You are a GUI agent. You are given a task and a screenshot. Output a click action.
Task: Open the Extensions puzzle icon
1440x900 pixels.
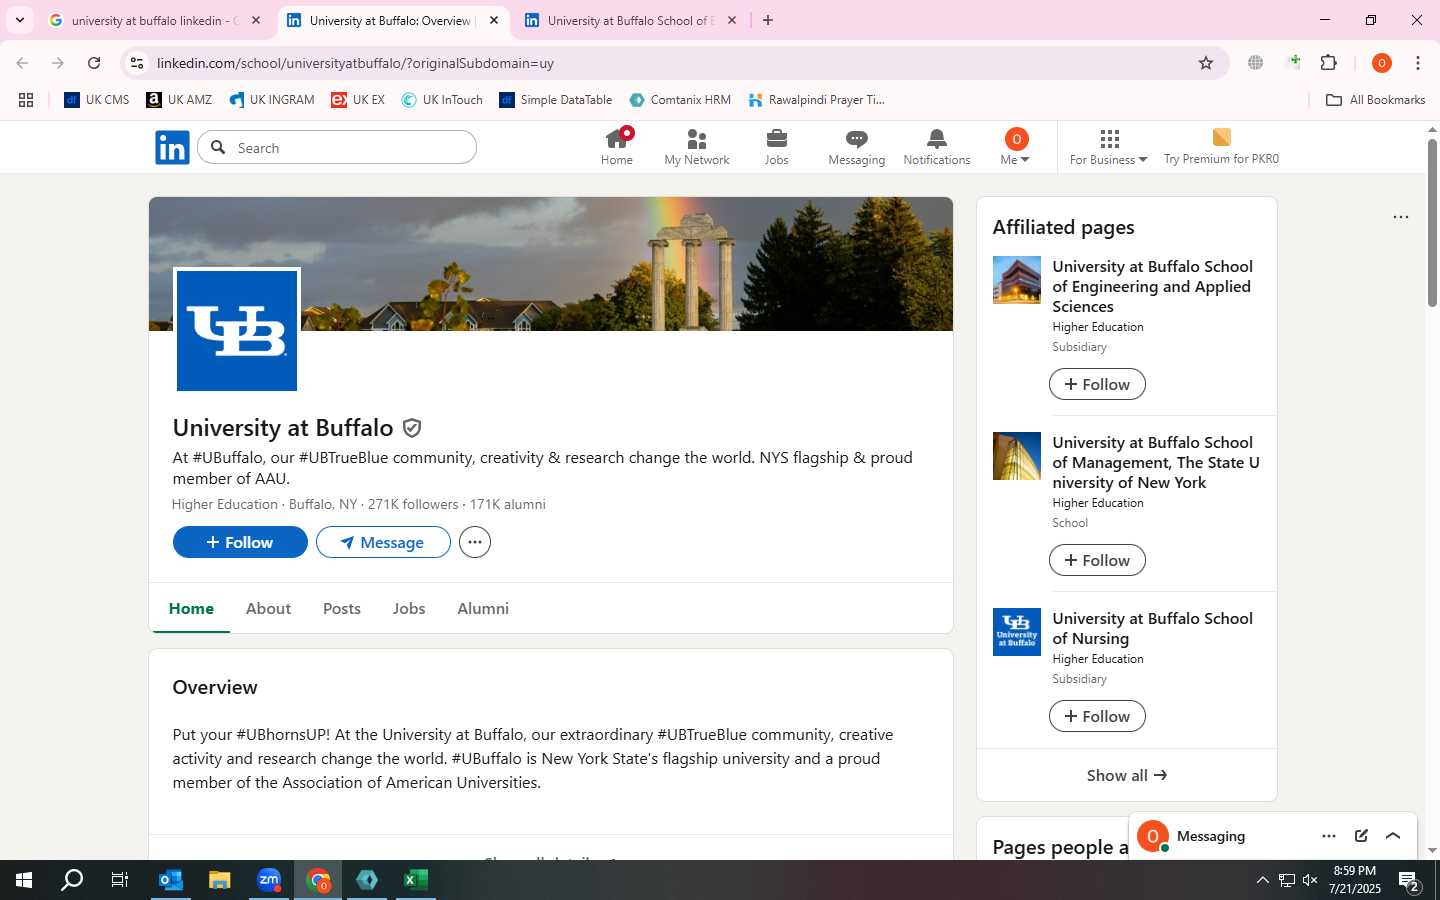(1329, 63)
